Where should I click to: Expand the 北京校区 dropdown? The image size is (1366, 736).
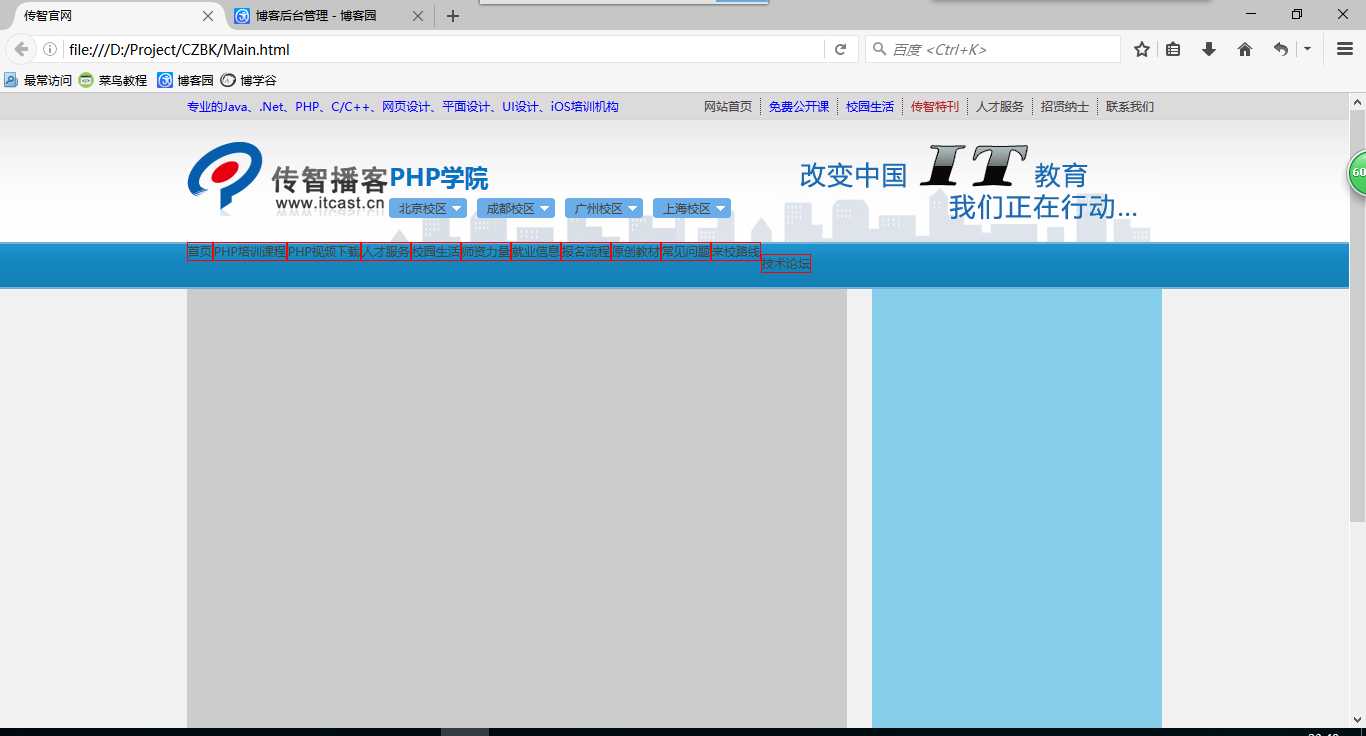pyautogui.click(x=427, y=208)
